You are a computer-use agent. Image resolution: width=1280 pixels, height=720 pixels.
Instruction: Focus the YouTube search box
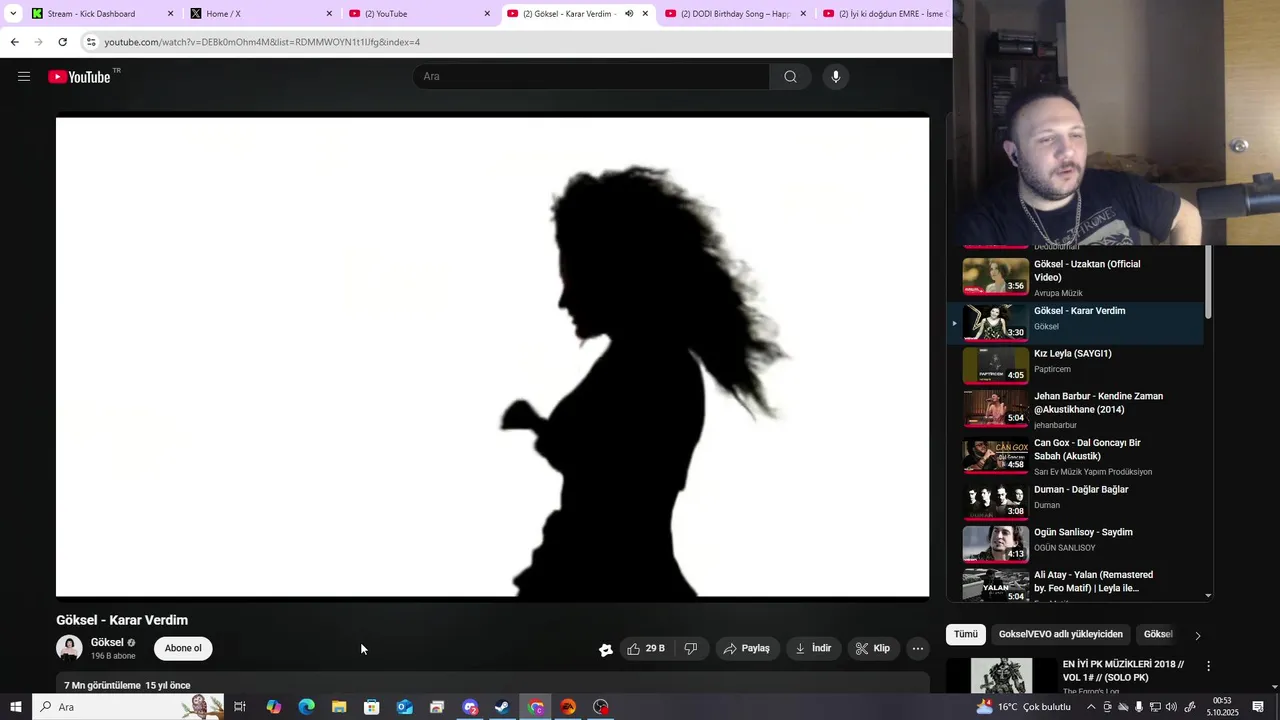point(591,76)
